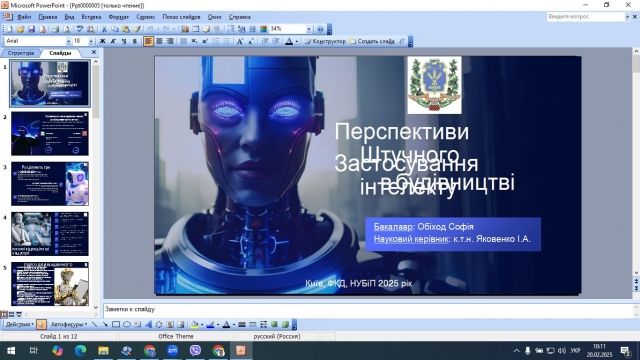Click the Print icon in standard toolbar
This screenshot has width=640, height=360.
click(56, 29)
